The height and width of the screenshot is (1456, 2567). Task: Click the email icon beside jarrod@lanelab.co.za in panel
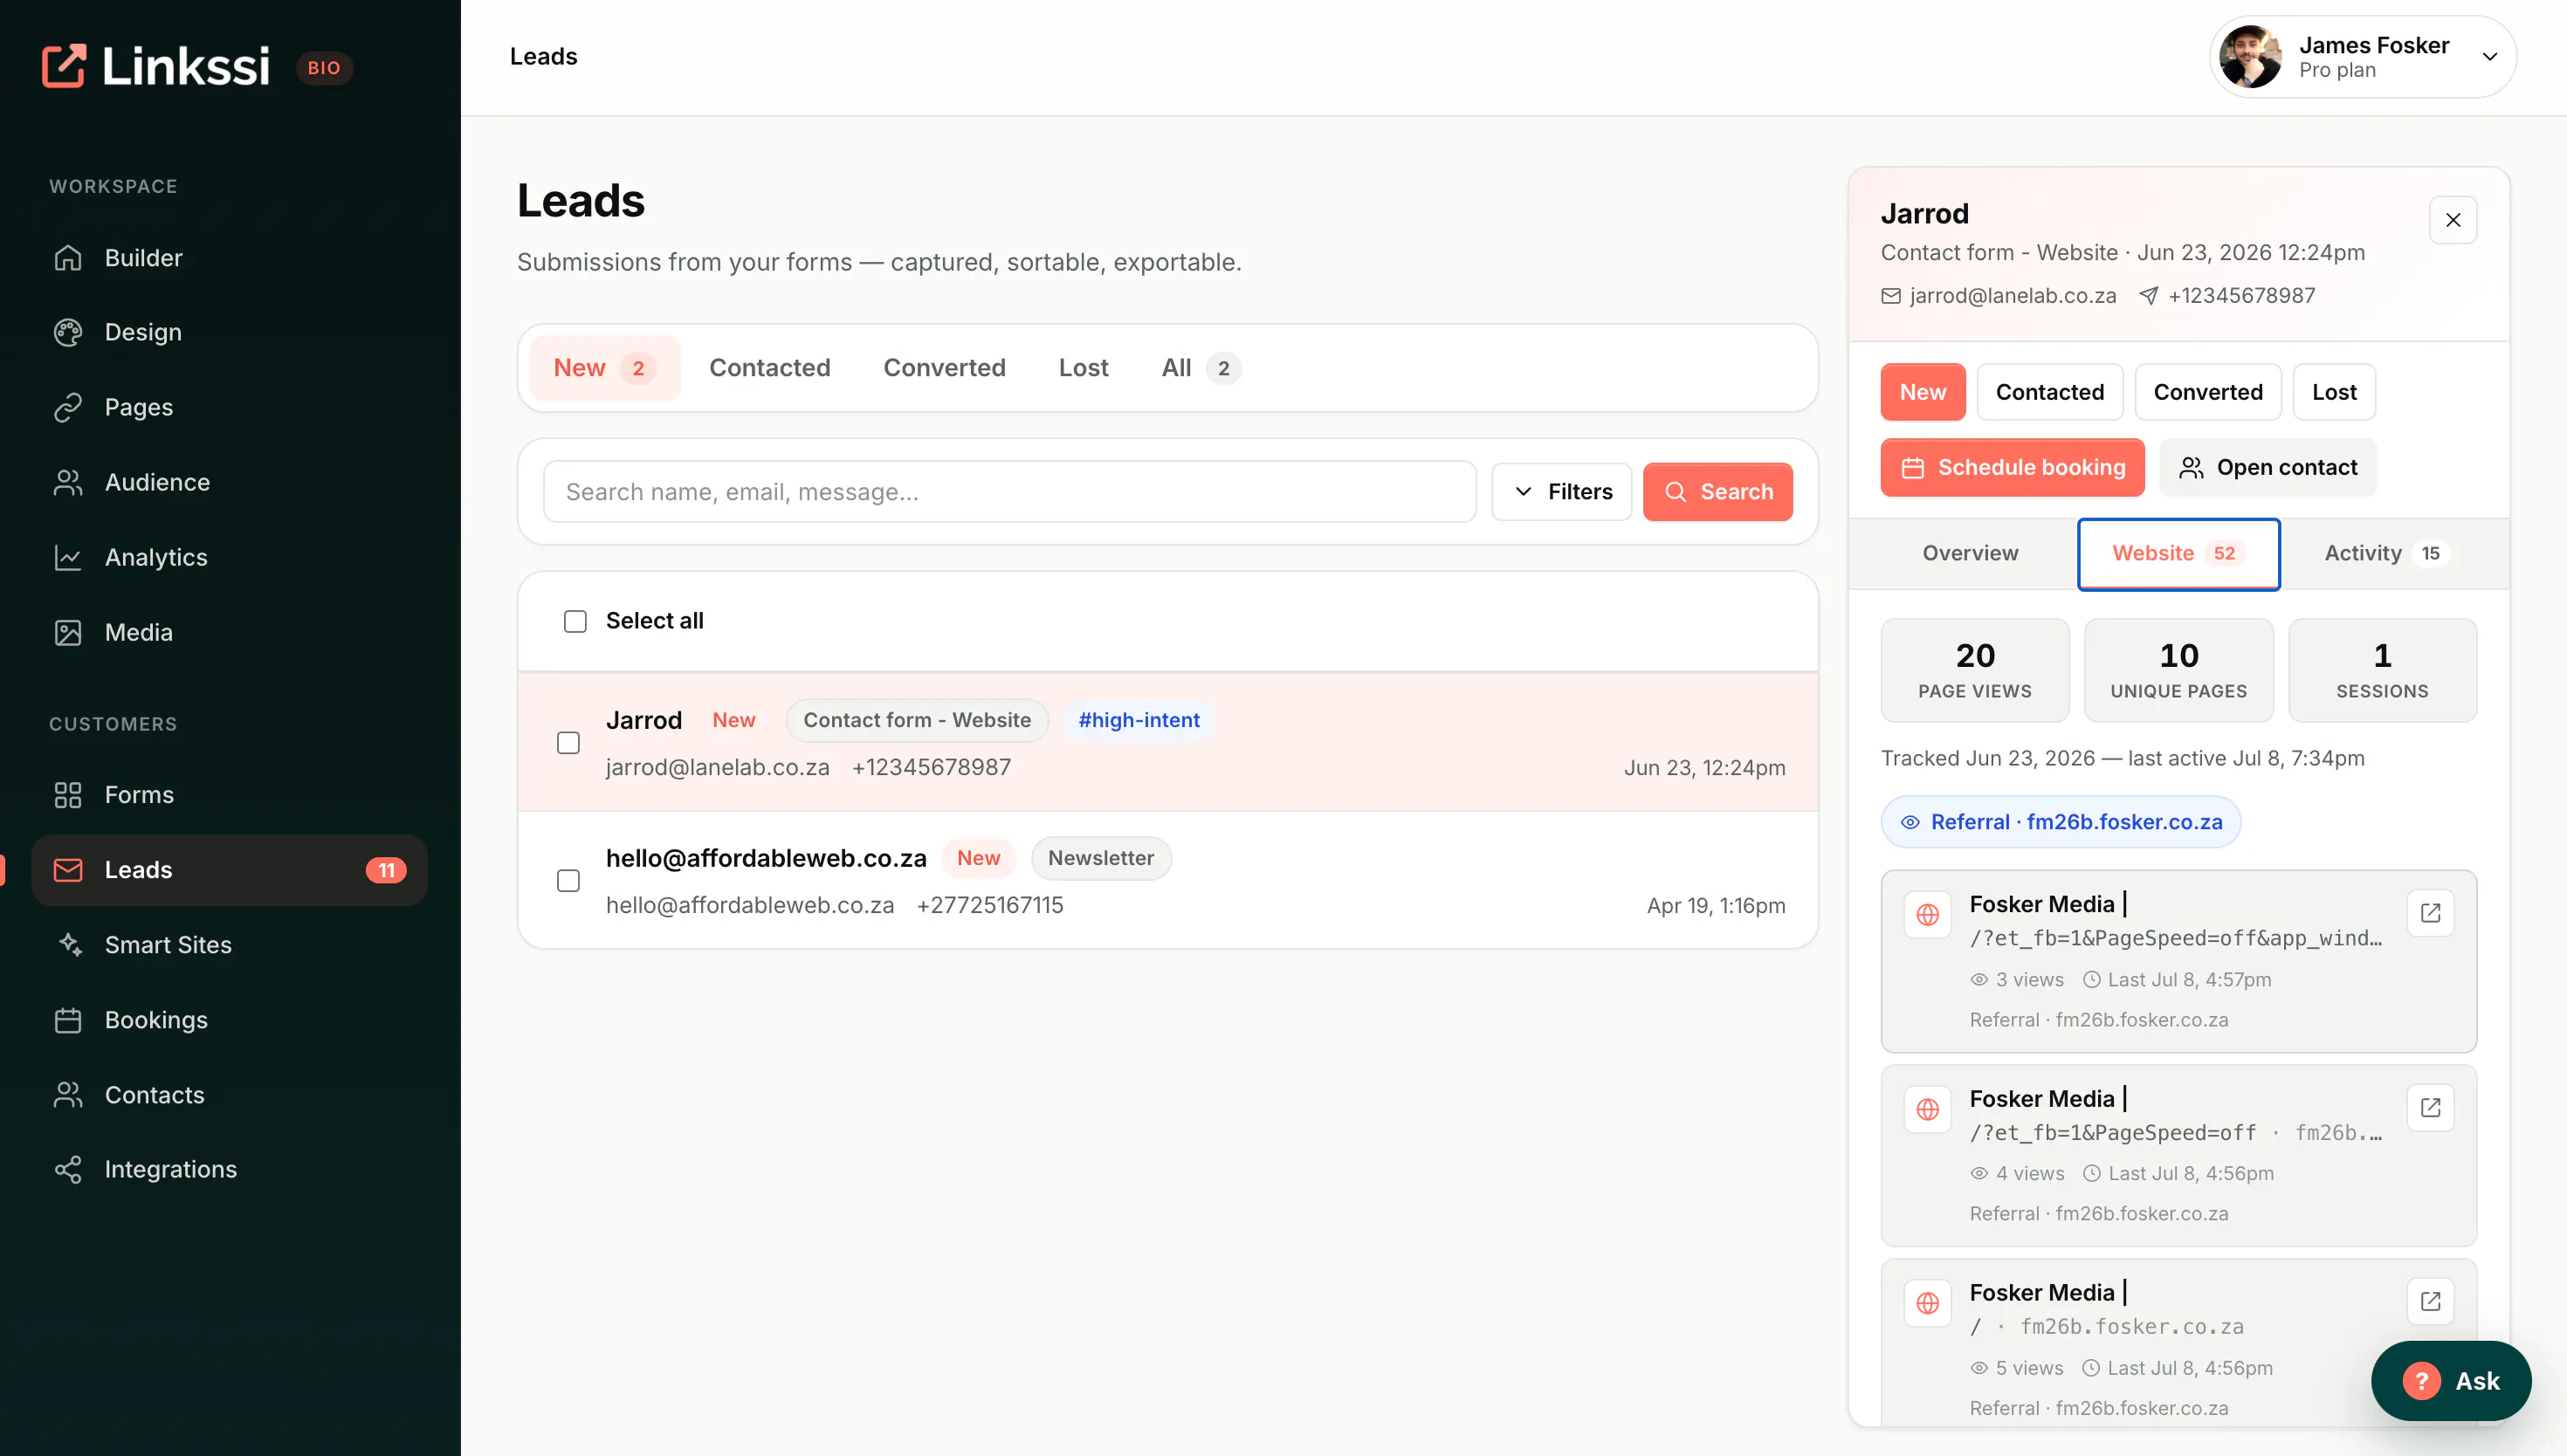tap(1891, 296)
